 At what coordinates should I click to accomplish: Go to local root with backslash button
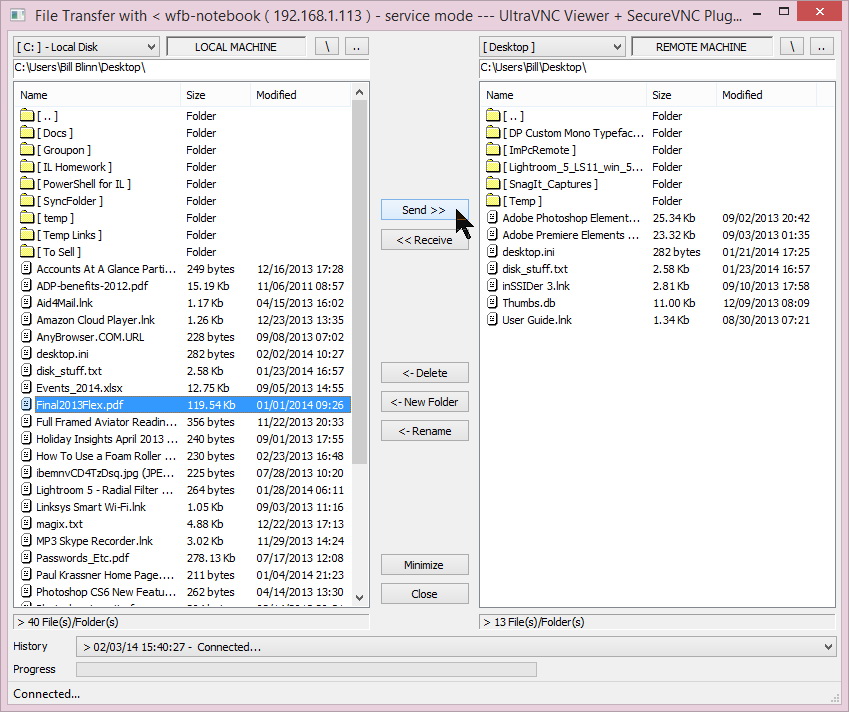click(x=327, y=47)
